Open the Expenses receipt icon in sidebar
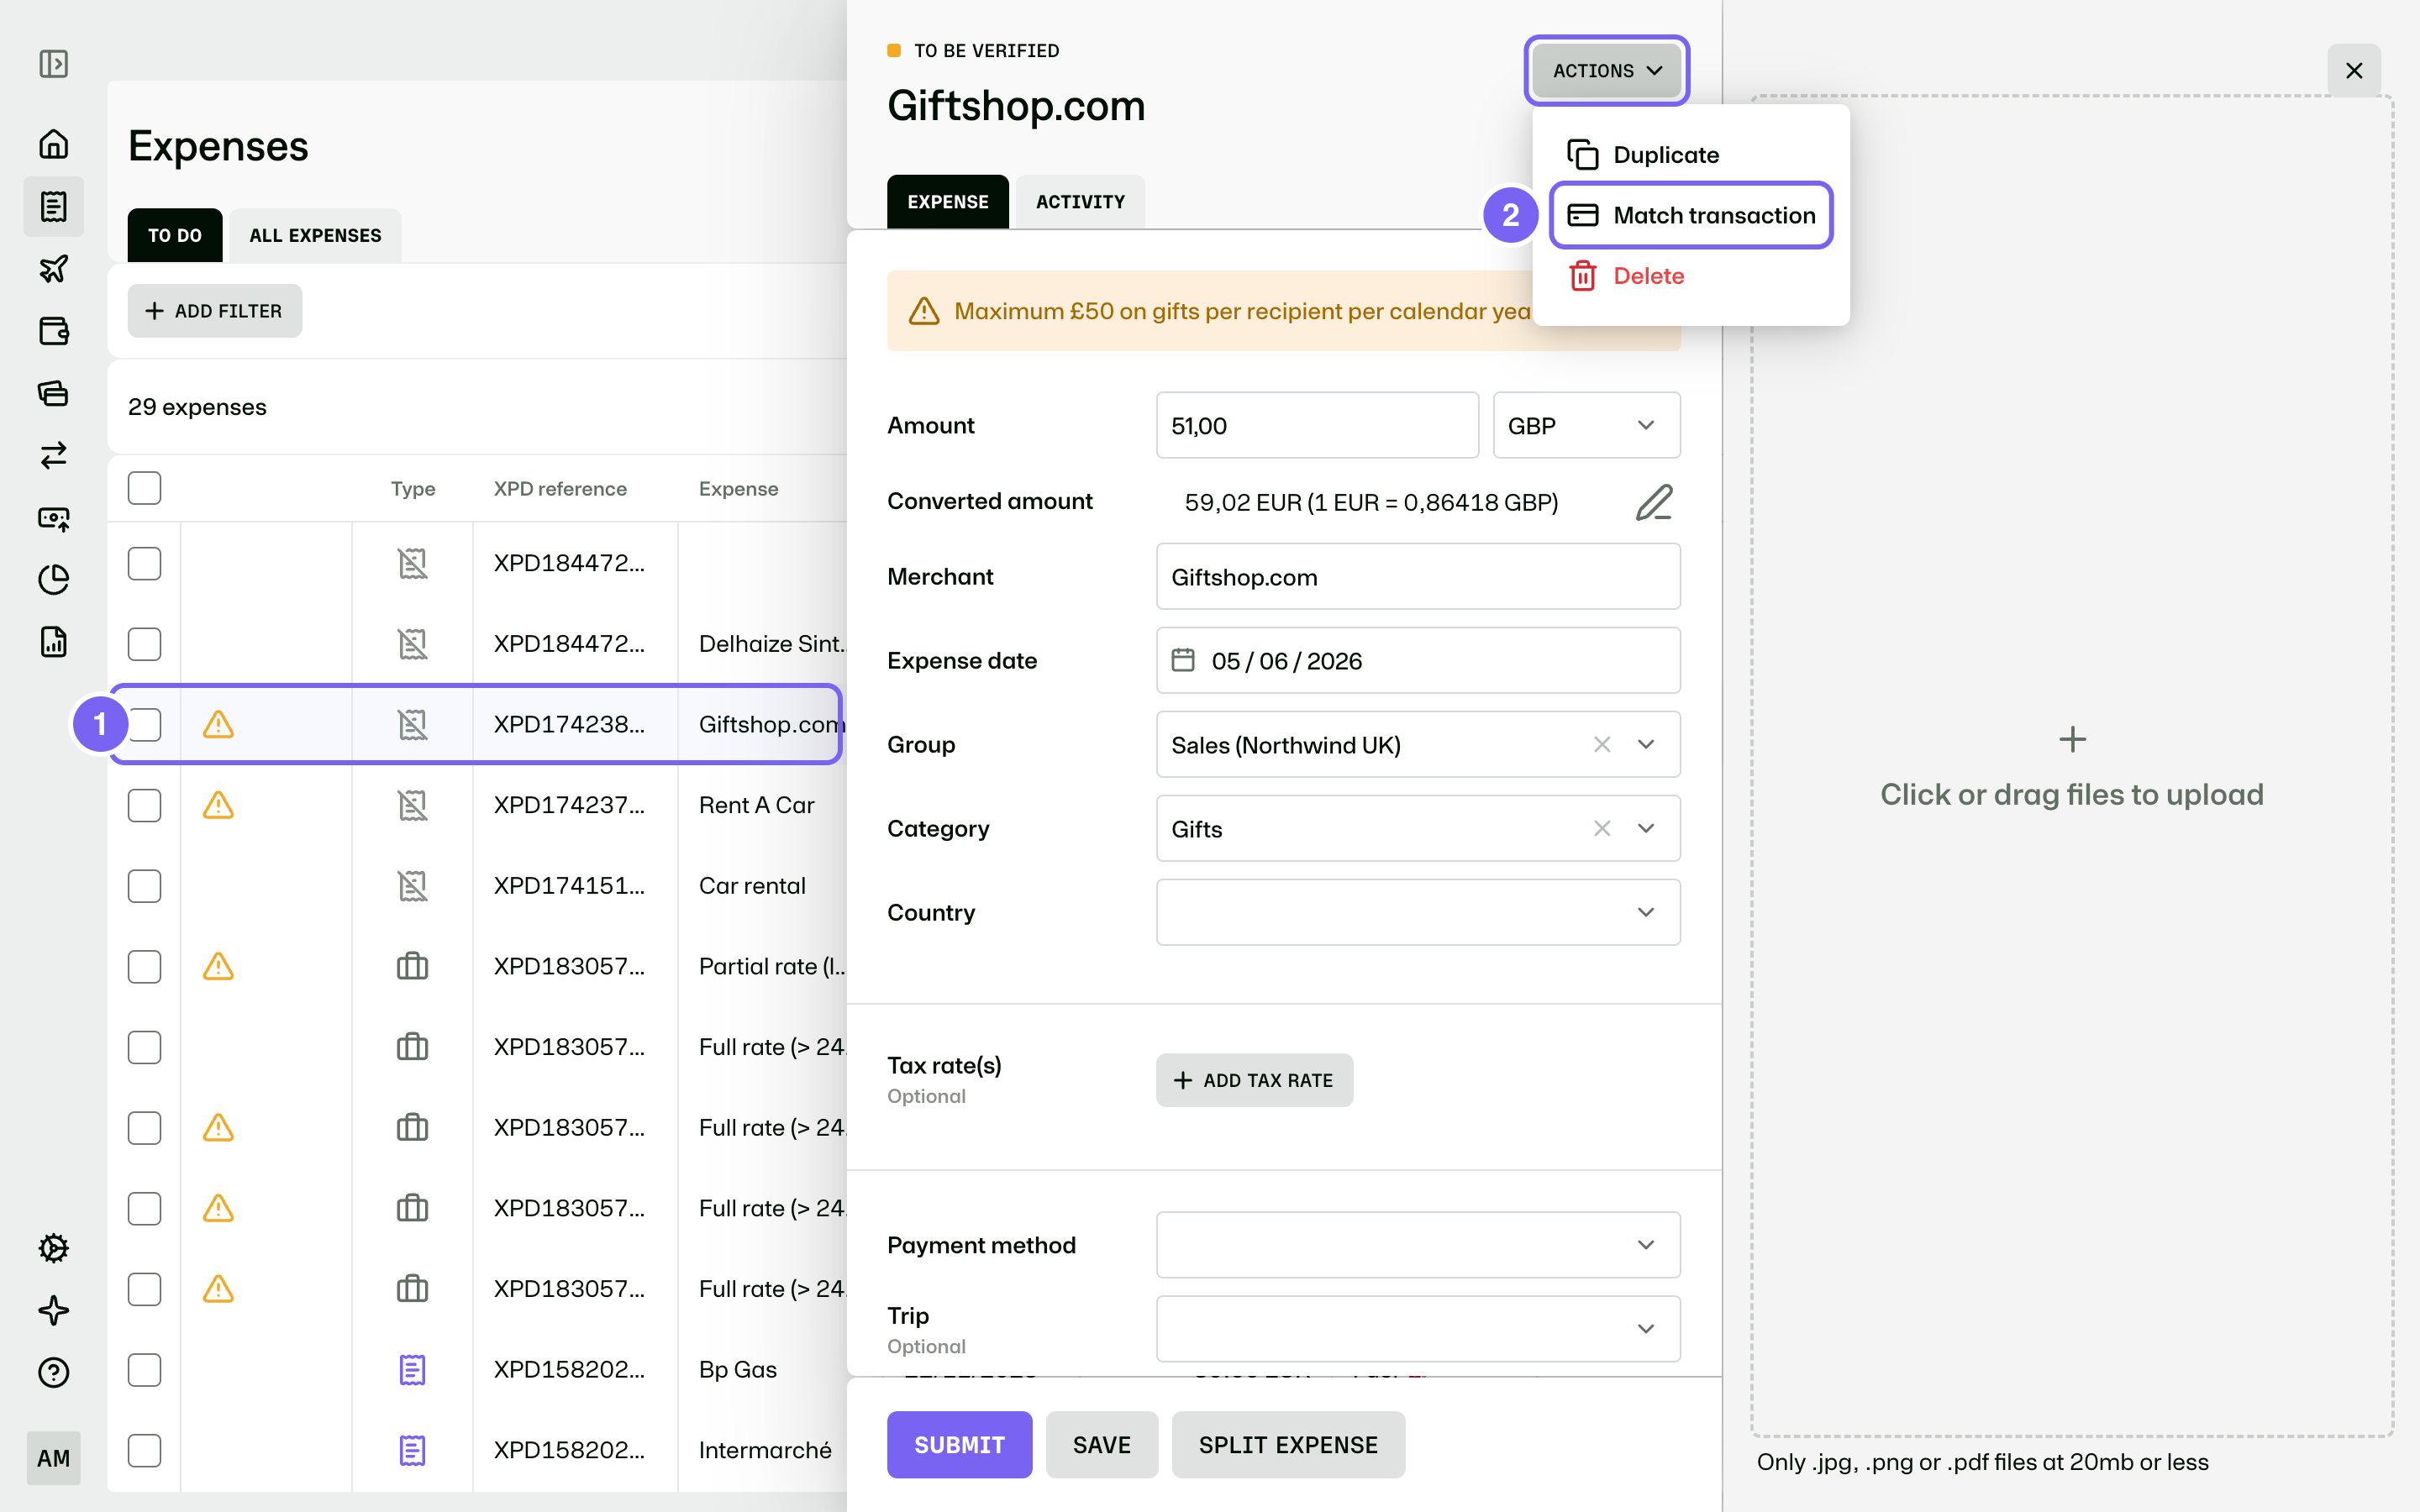This screenshot has height=1512, width=2420. (x=53, y=207)
